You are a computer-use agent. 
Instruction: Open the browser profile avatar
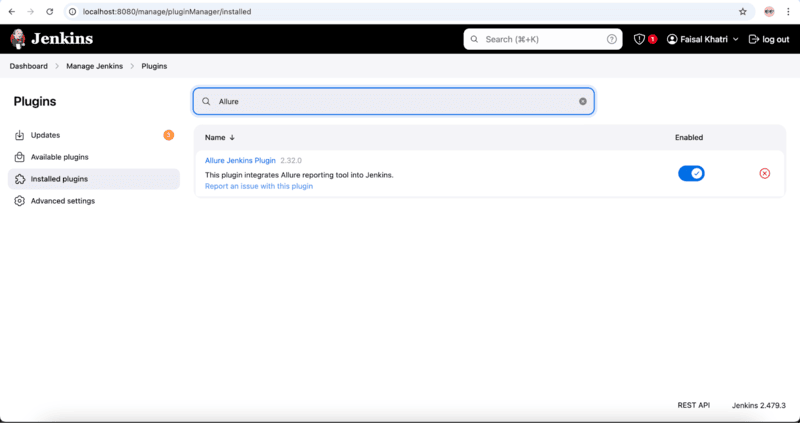click(769, 11)
